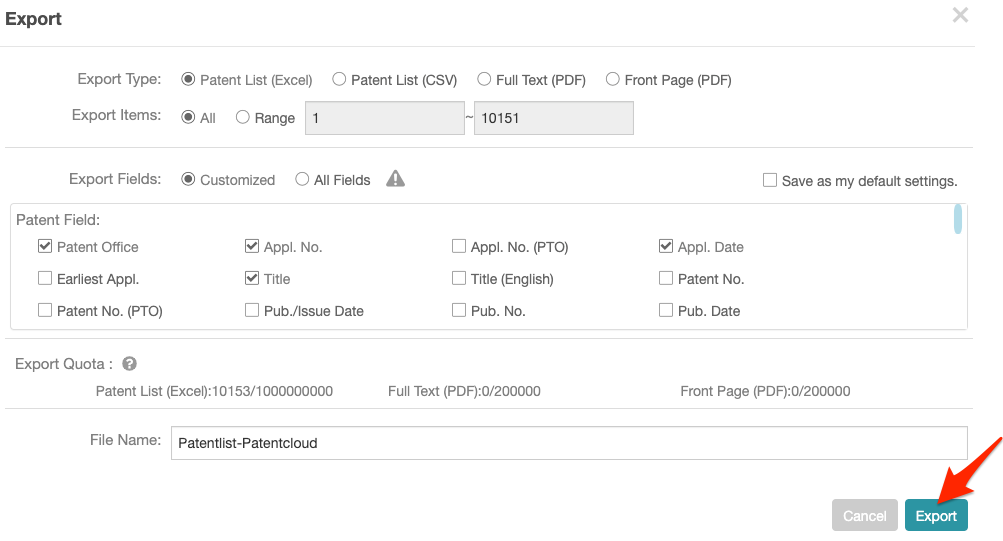Choose Front Page (PDF) export type
Screen dimensions: 1003x541
pos(613,79)
